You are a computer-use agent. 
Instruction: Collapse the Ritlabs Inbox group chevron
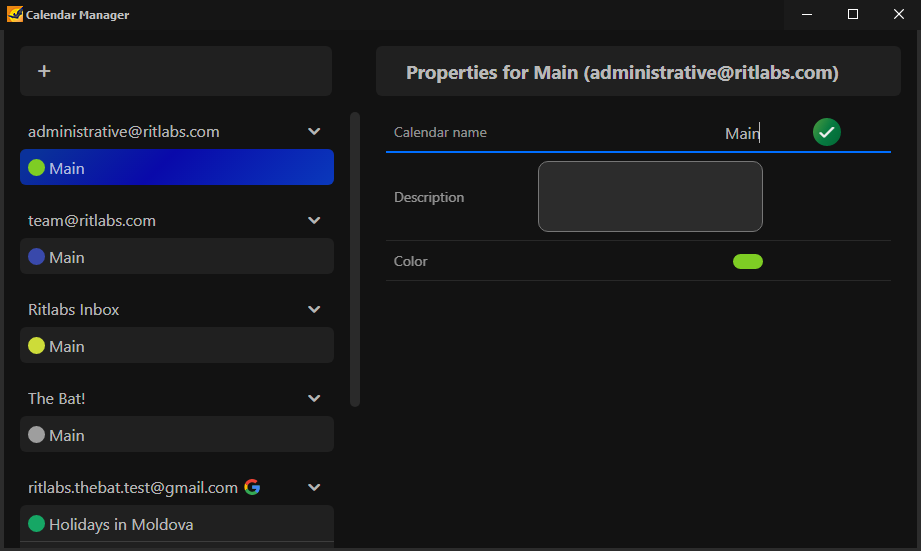point(314,310)
